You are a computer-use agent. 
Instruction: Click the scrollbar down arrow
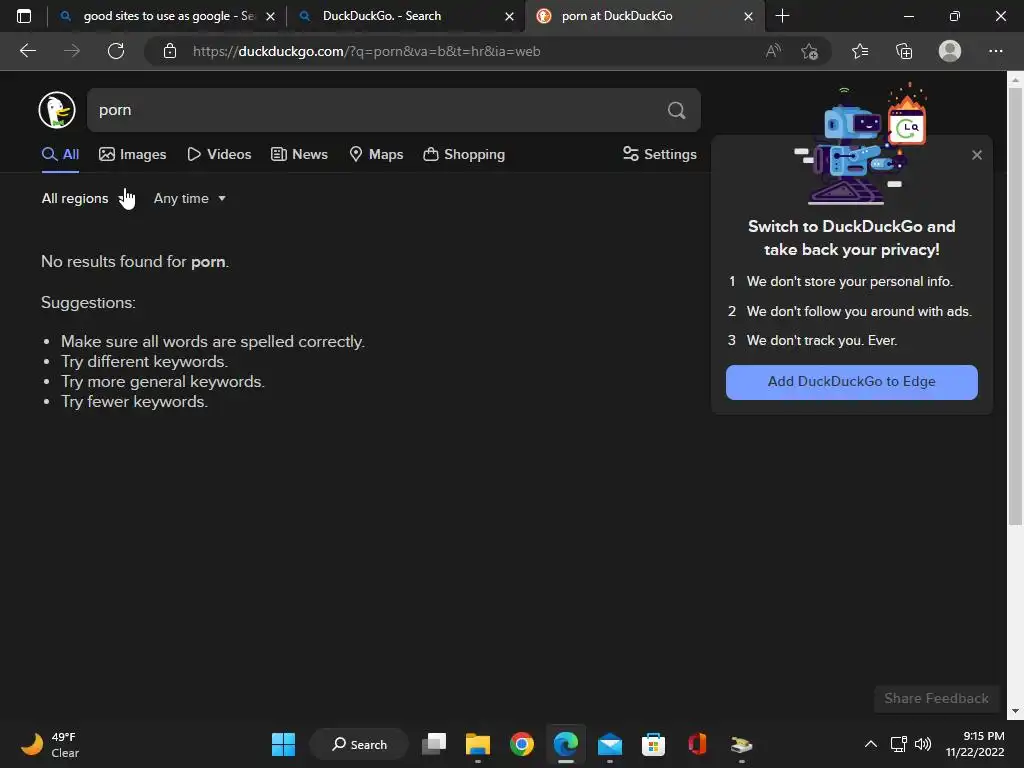[1015, 711]
